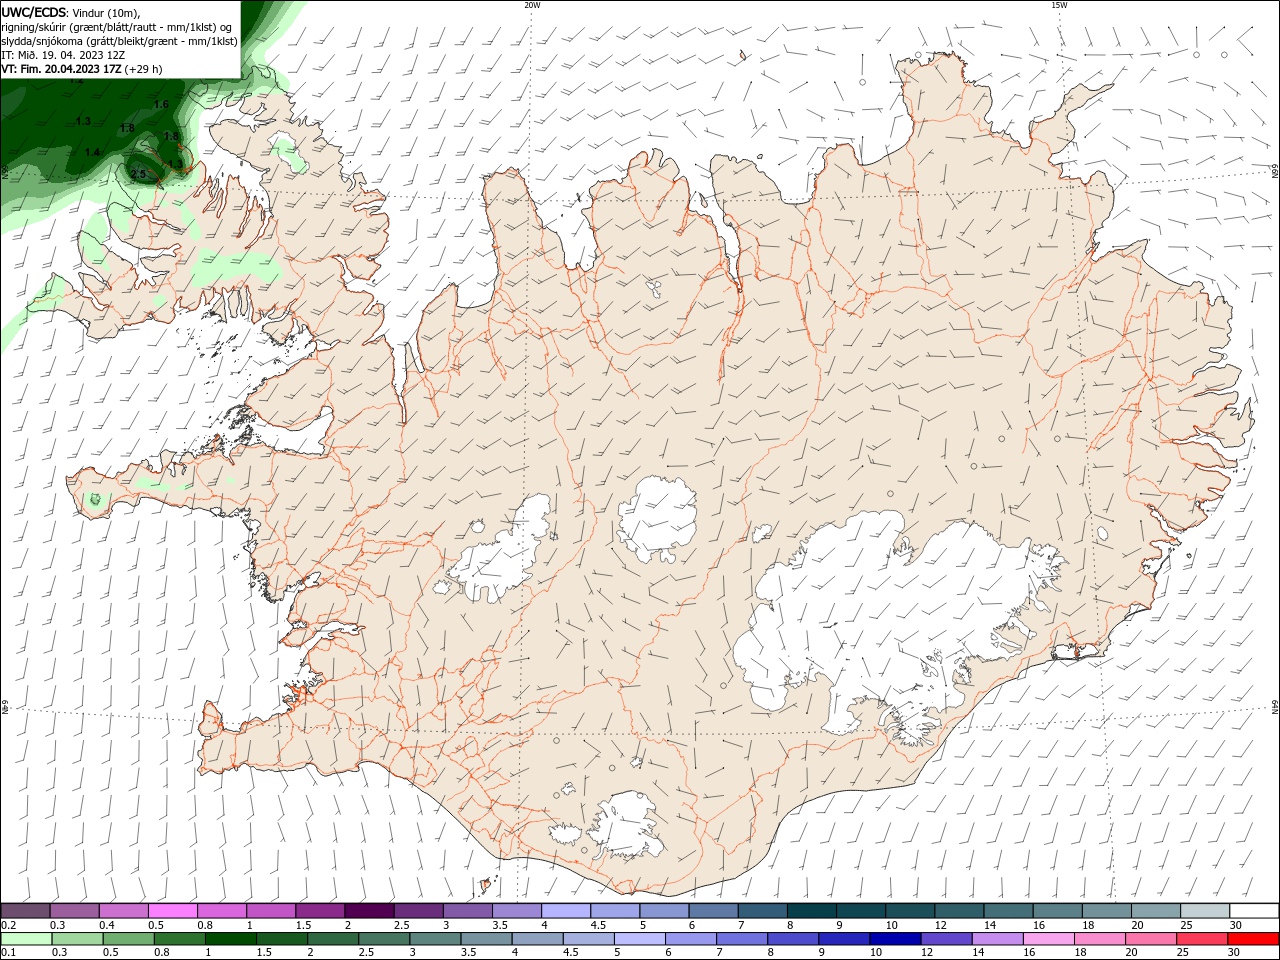Select the upper-row teal swatch labeled 12
The width and height of the screenshot is (1280, 960).
click(958, 911)
